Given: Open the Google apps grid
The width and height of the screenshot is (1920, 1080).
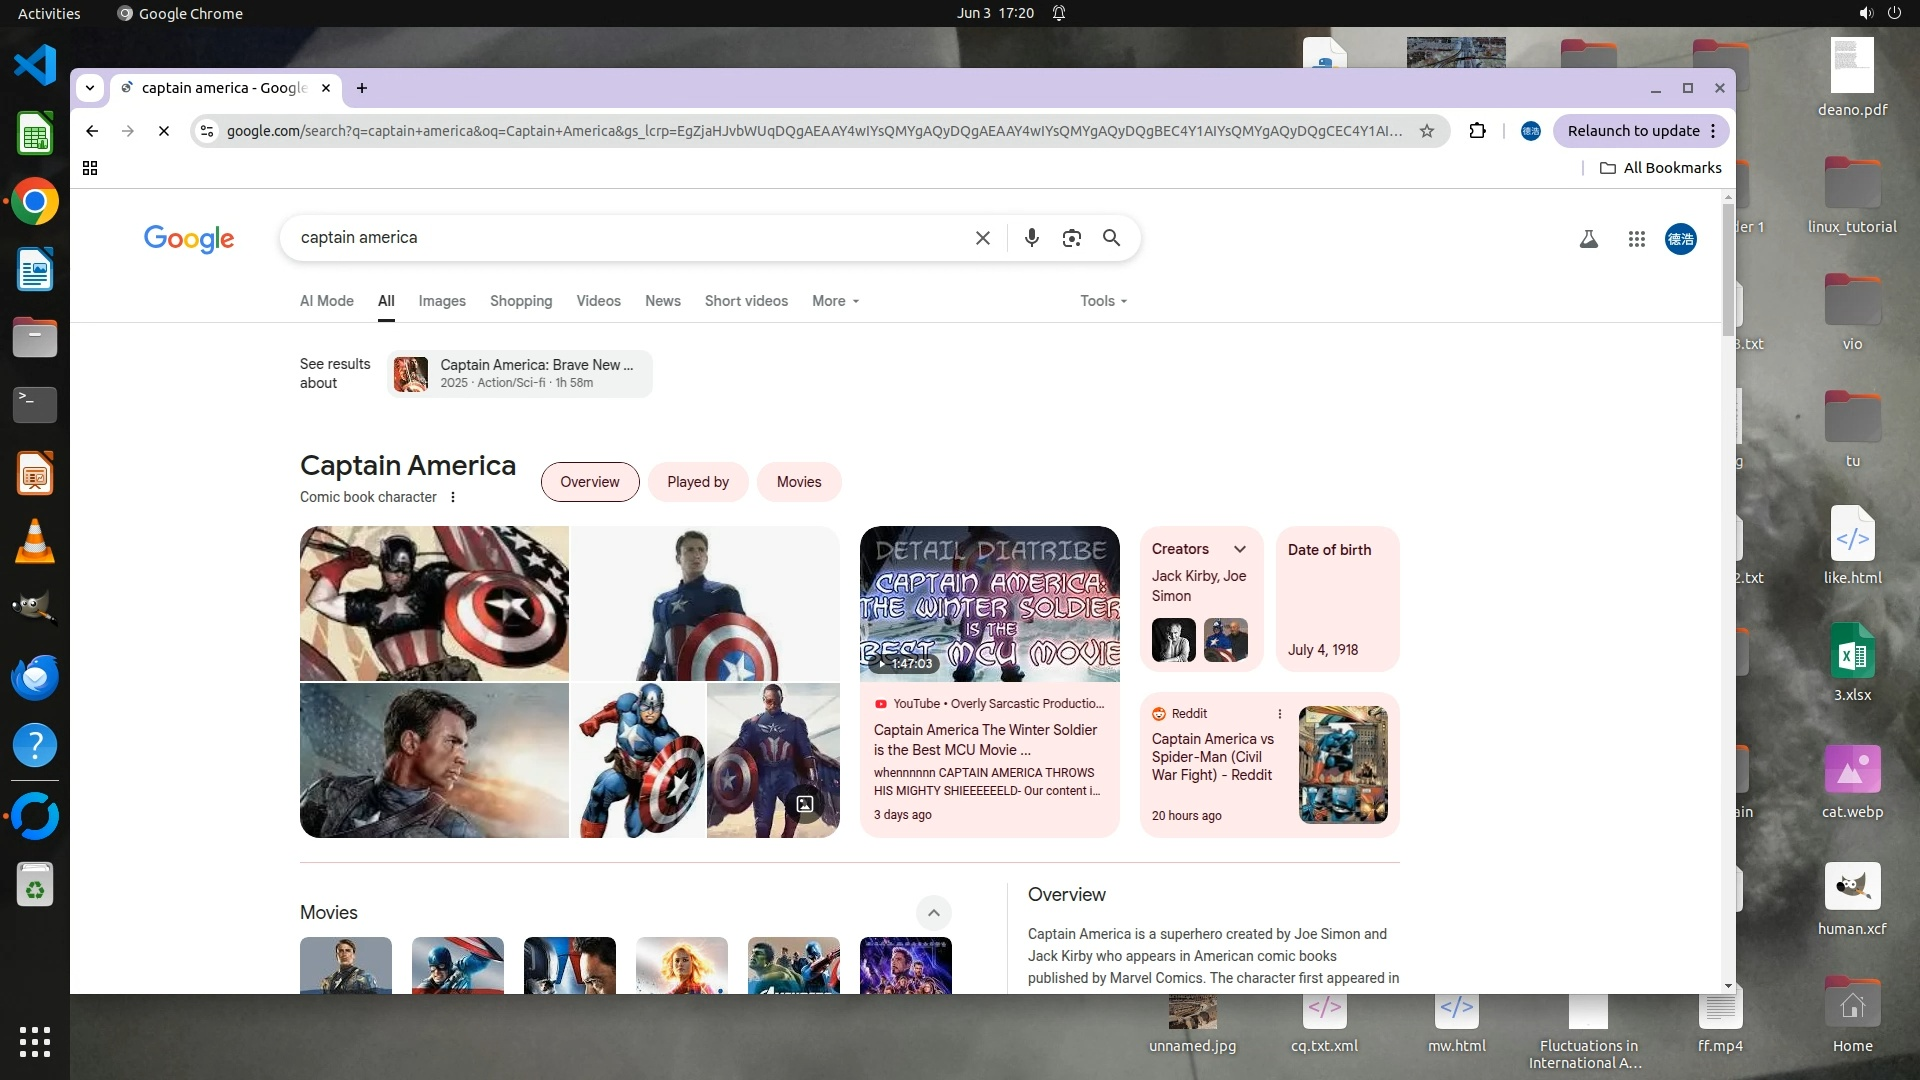Looking at the screenshot, I should (x=1636, y=239).
